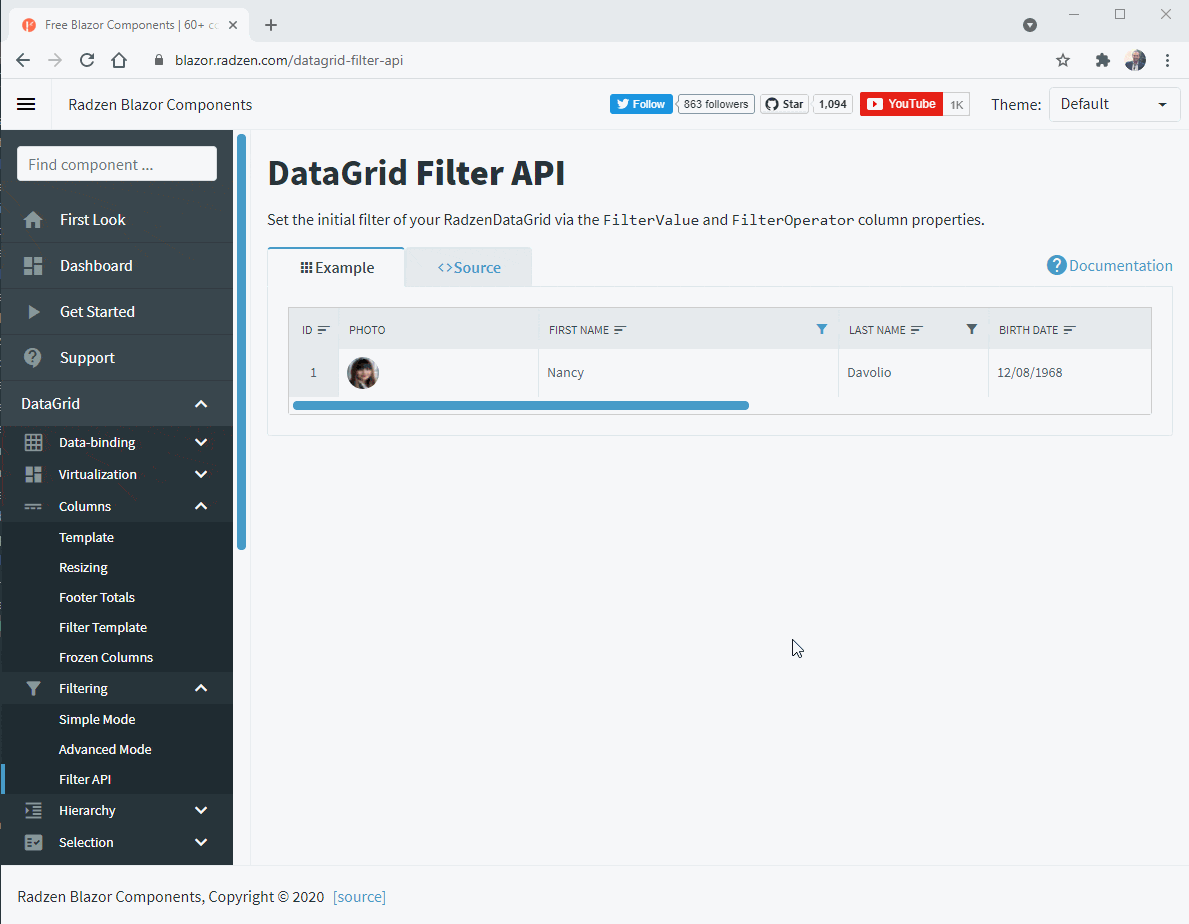Click the First Look home icon
This screenshot has height=924, width=1189.
[x=33, y=220]
